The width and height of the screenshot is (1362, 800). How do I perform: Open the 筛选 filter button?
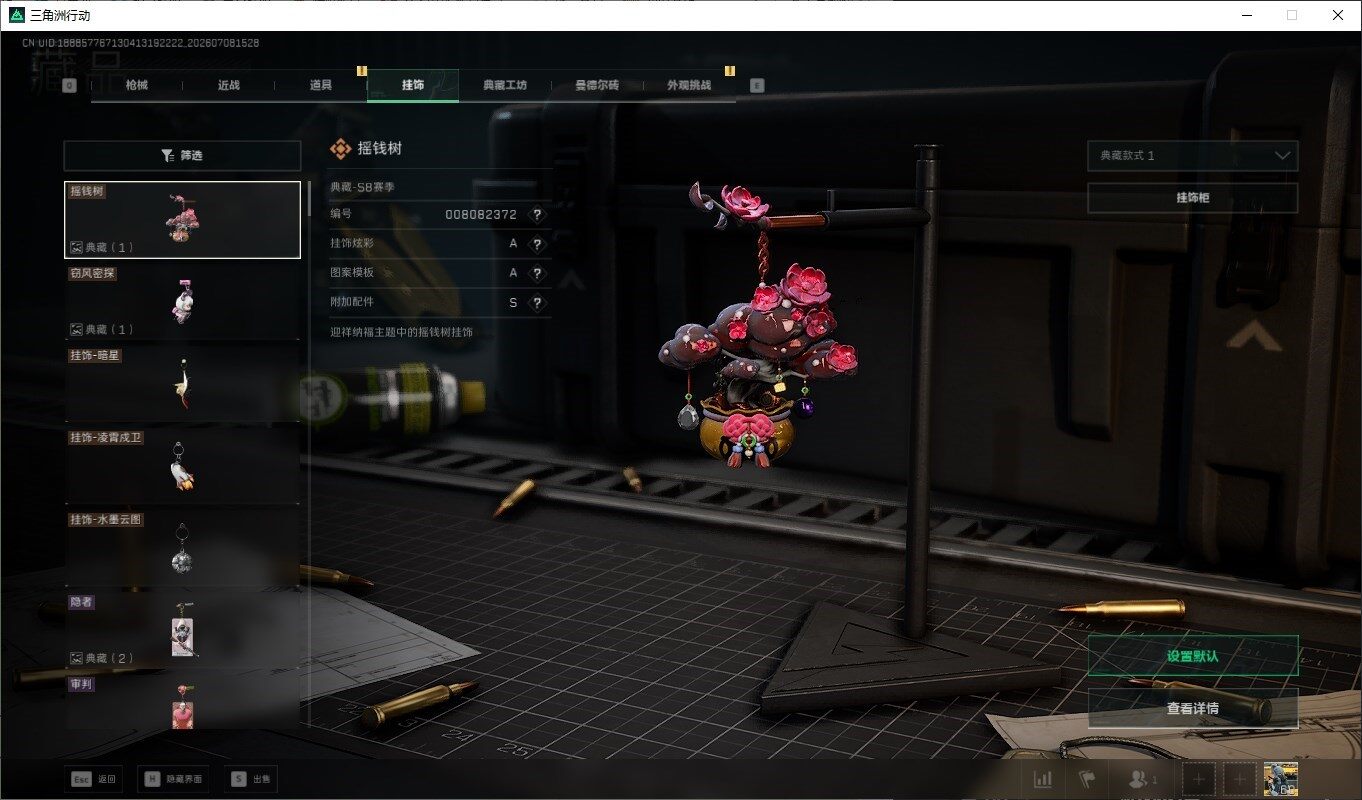pos(182,156)
